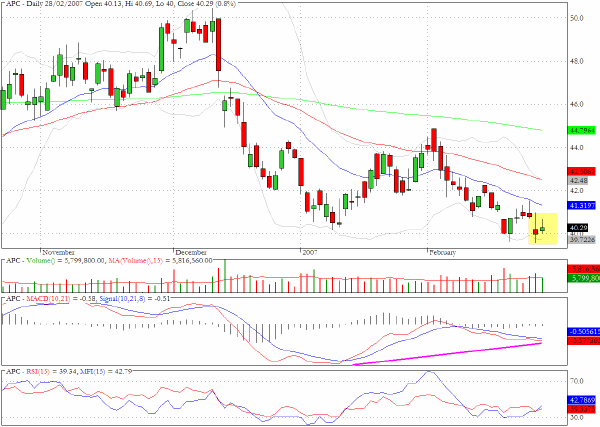Click the December date axis label
The width and height of the screenshot is (600, 427).
pyautogui.click(x=191, y=253)
